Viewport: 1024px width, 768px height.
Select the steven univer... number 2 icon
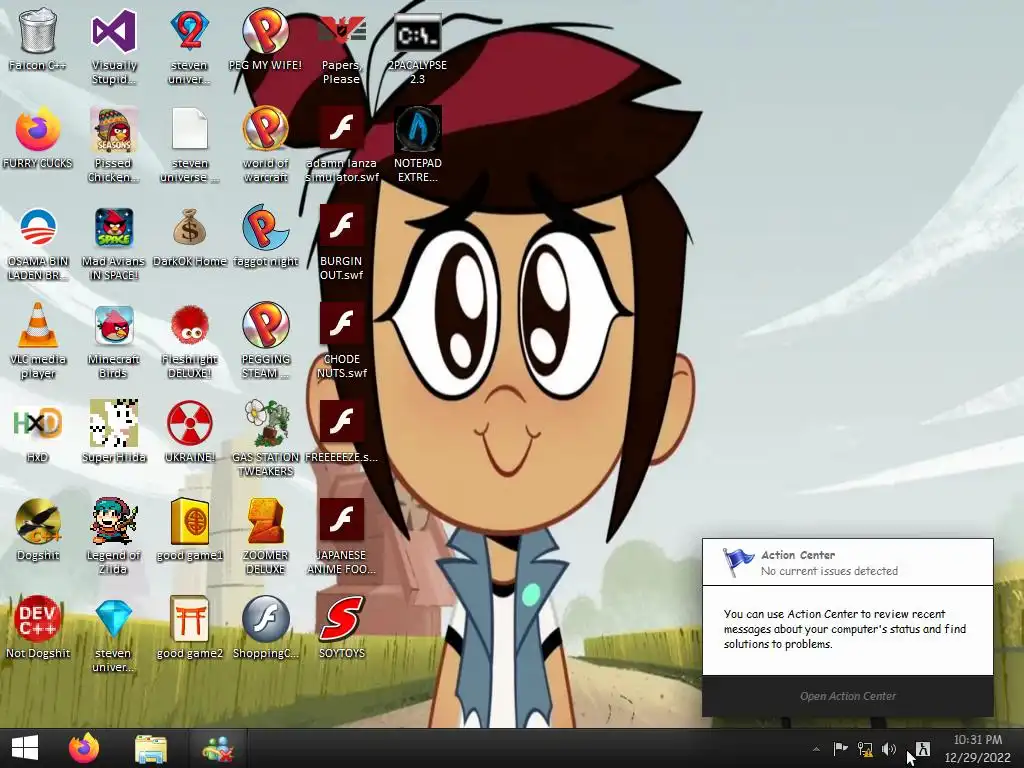click(x=189, y=31)
